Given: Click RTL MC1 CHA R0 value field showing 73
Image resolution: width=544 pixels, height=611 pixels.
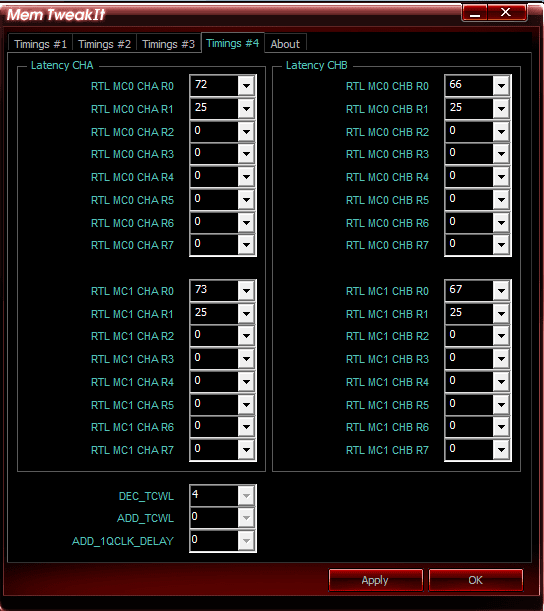Looking at the screenshot, I should pos(214,290).
